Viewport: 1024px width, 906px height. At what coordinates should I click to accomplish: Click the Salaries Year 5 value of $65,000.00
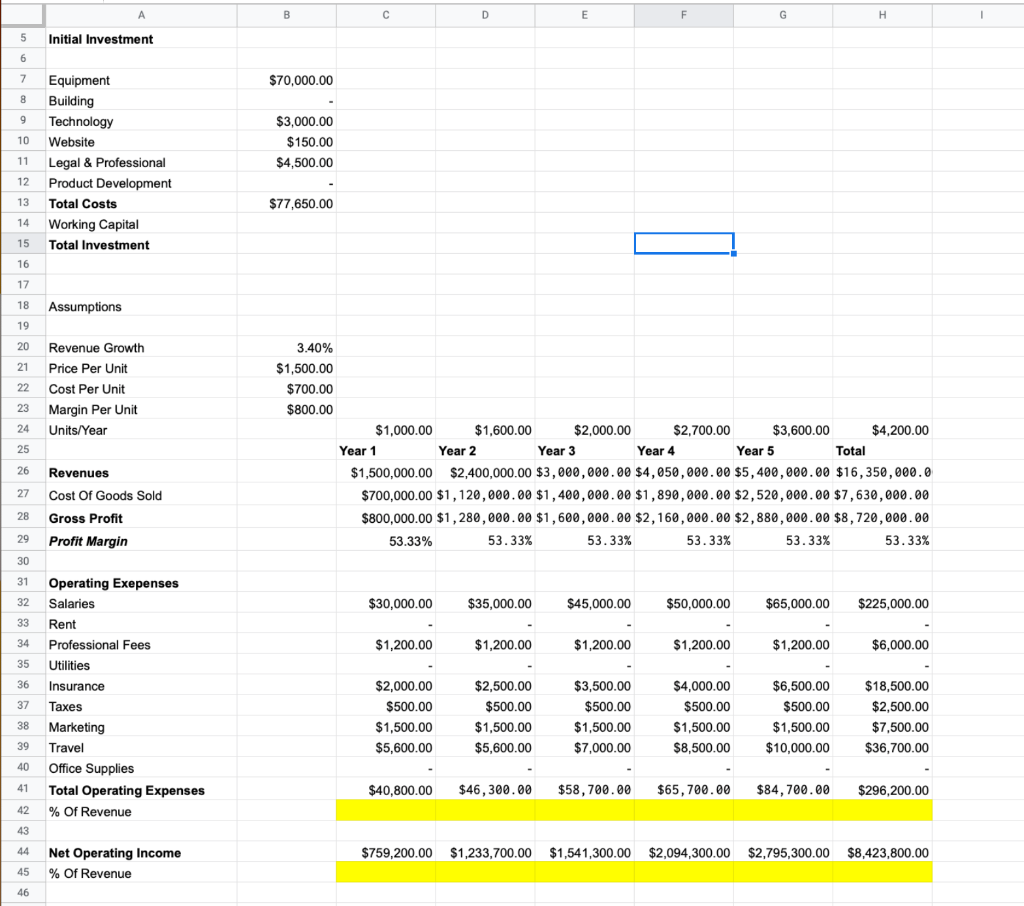(782, 603)
